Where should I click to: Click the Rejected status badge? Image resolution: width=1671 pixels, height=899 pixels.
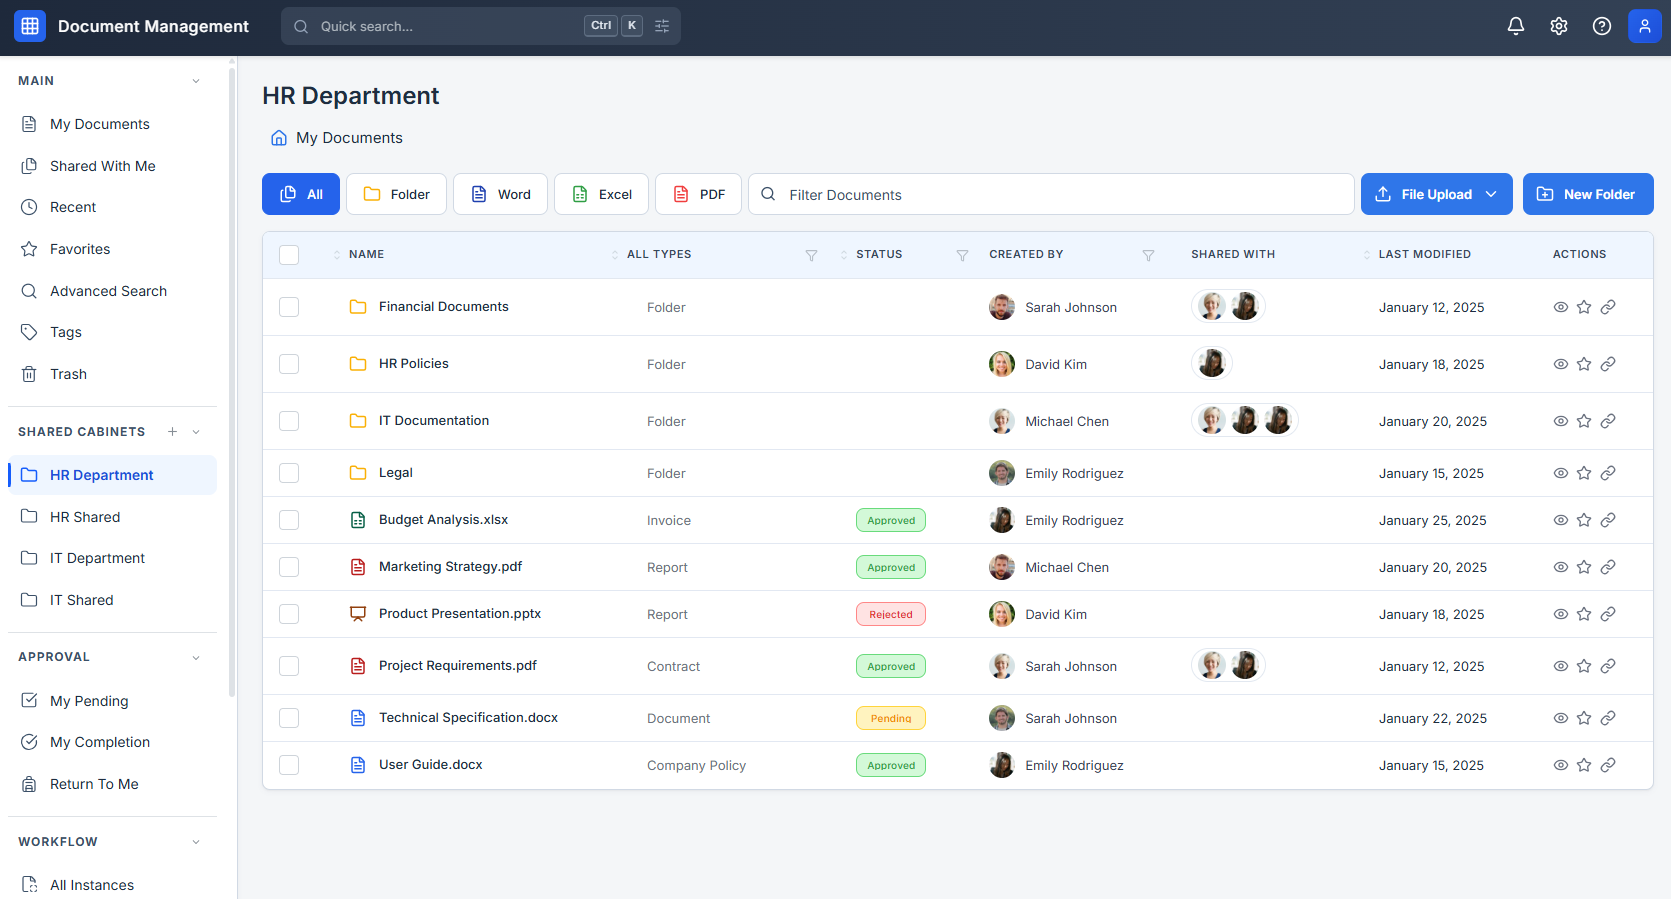click(891, 614)
